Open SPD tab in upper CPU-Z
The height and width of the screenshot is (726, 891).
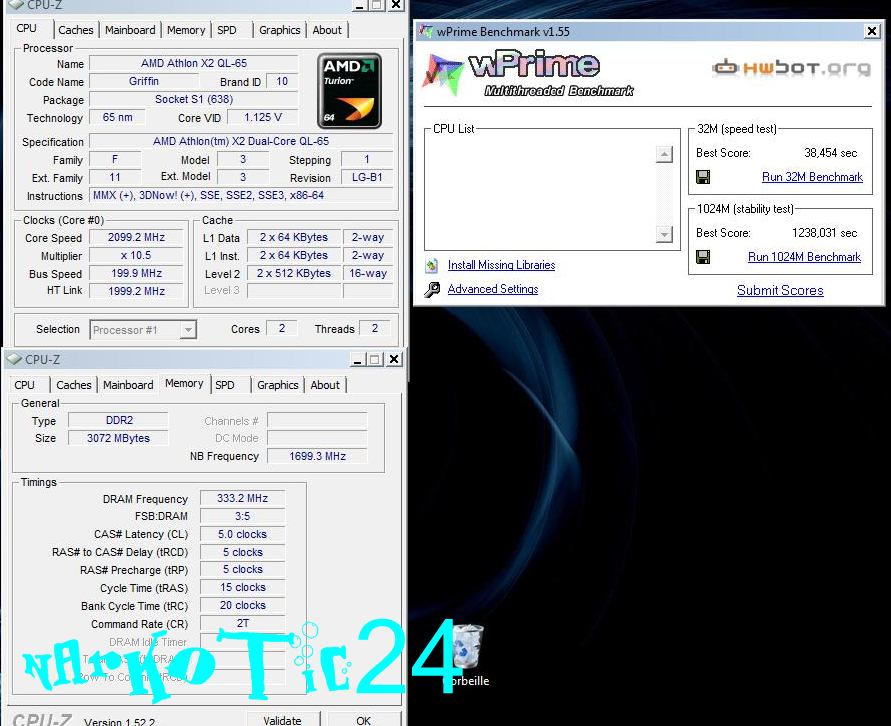tap(227, 30)
